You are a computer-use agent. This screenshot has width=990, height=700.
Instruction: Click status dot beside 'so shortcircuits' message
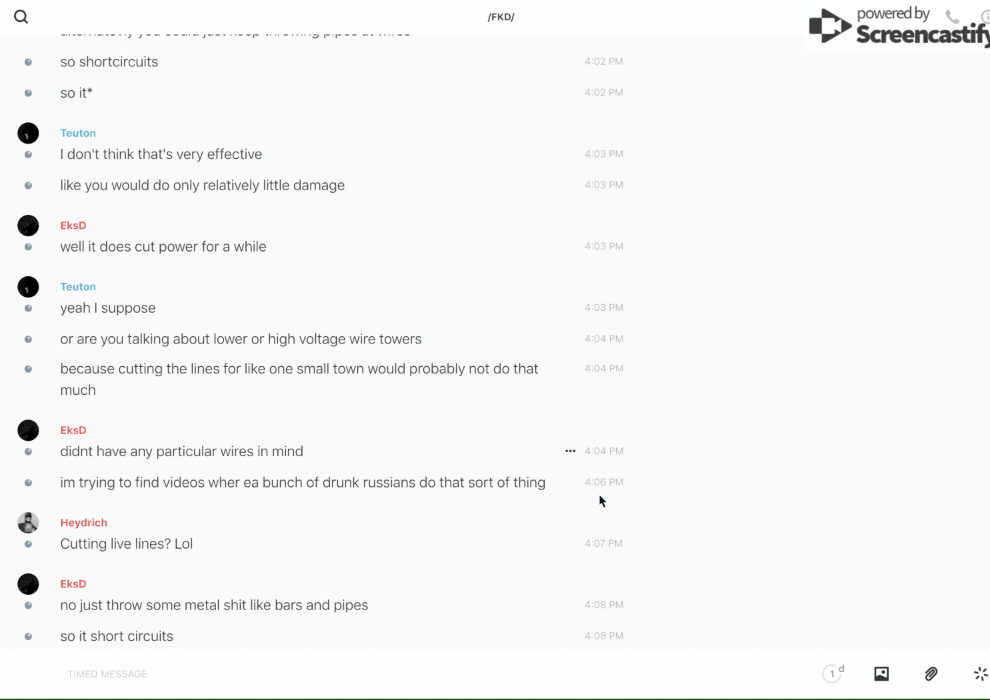pyautogui.click(x=28, y=62)
